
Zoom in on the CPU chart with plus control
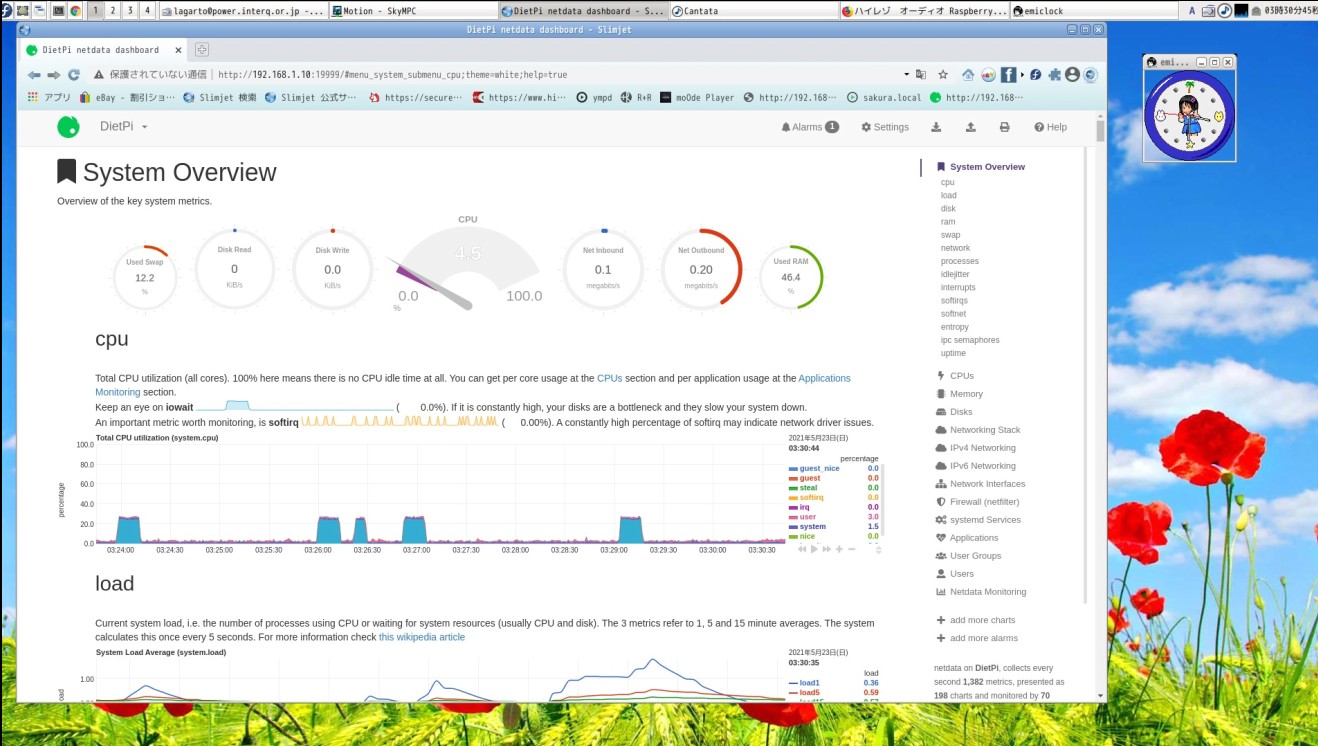(x=838, y=549)
